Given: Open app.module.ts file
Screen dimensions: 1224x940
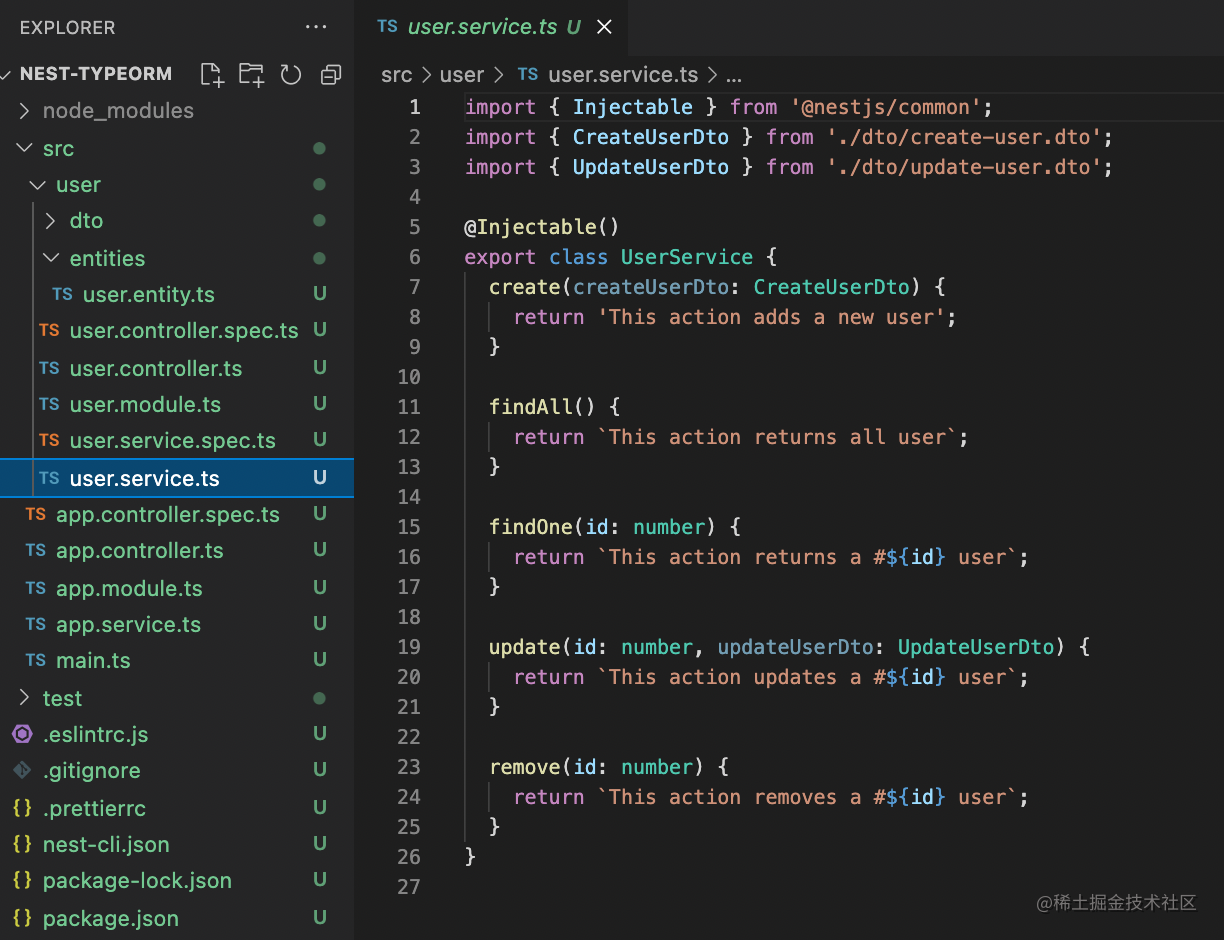Looking at the screenshot, I should click(x=129, y=588).
